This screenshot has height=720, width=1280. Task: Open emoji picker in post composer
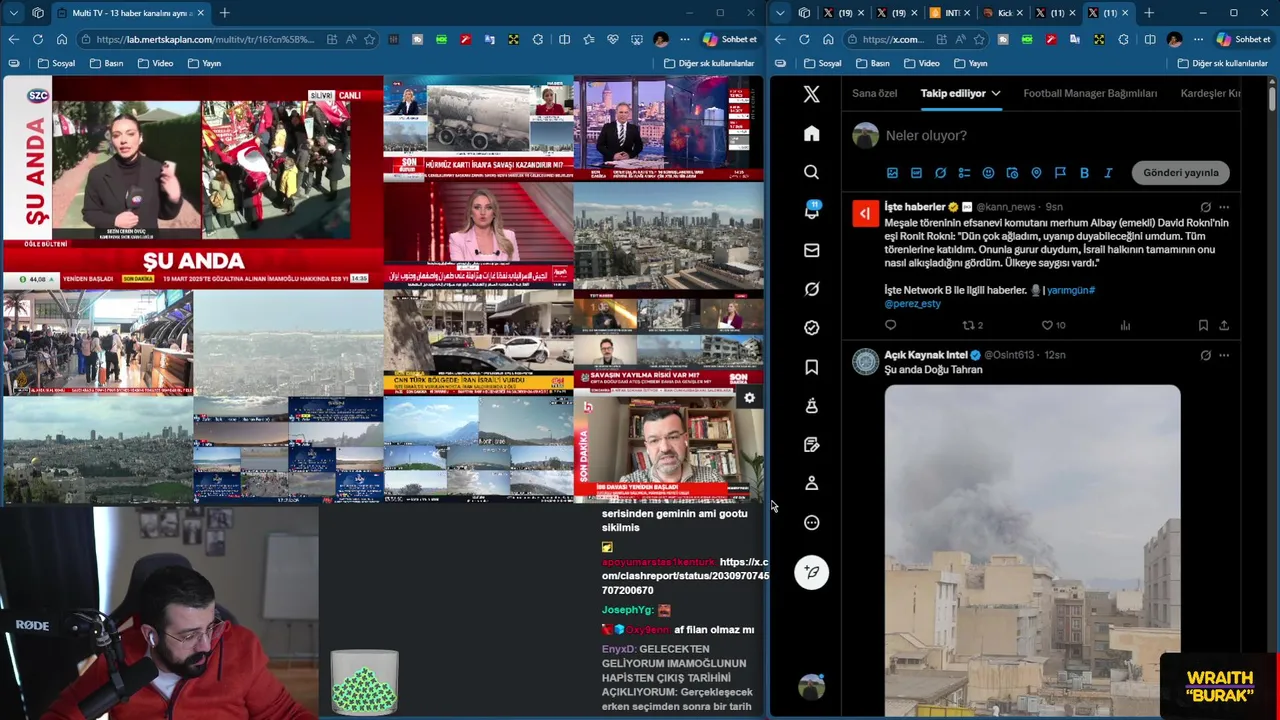tap(988, 173)
